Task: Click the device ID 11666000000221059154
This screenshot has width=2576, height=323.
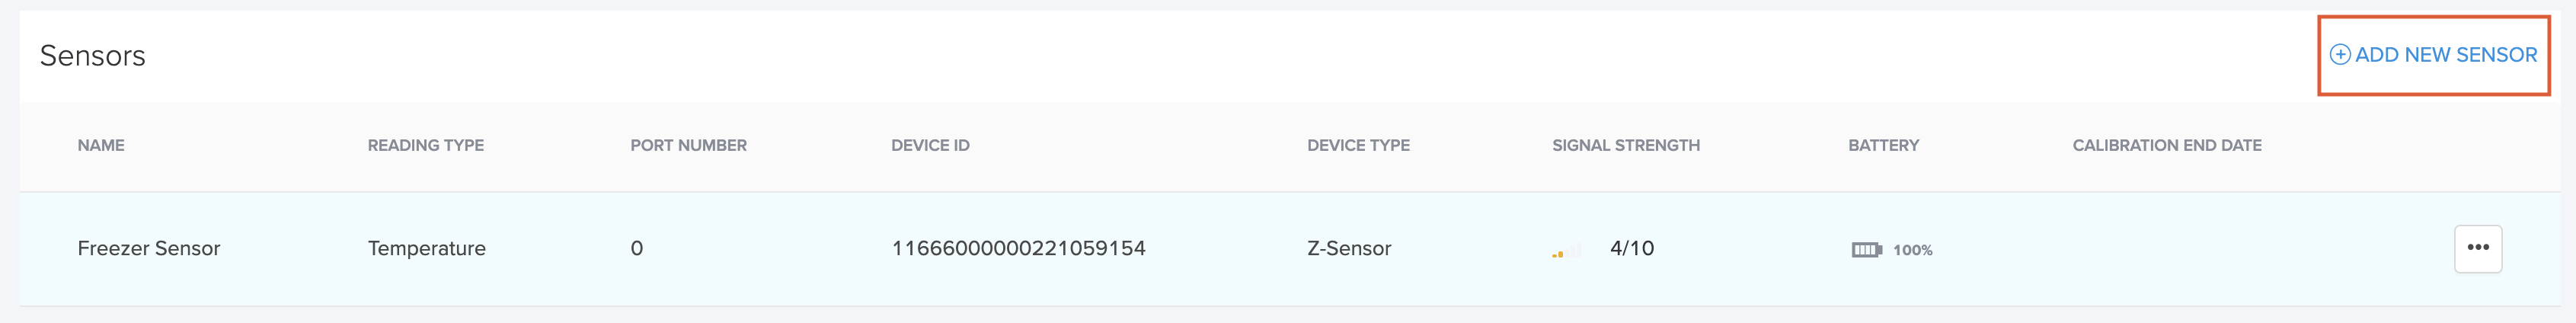Action: 1018,248
